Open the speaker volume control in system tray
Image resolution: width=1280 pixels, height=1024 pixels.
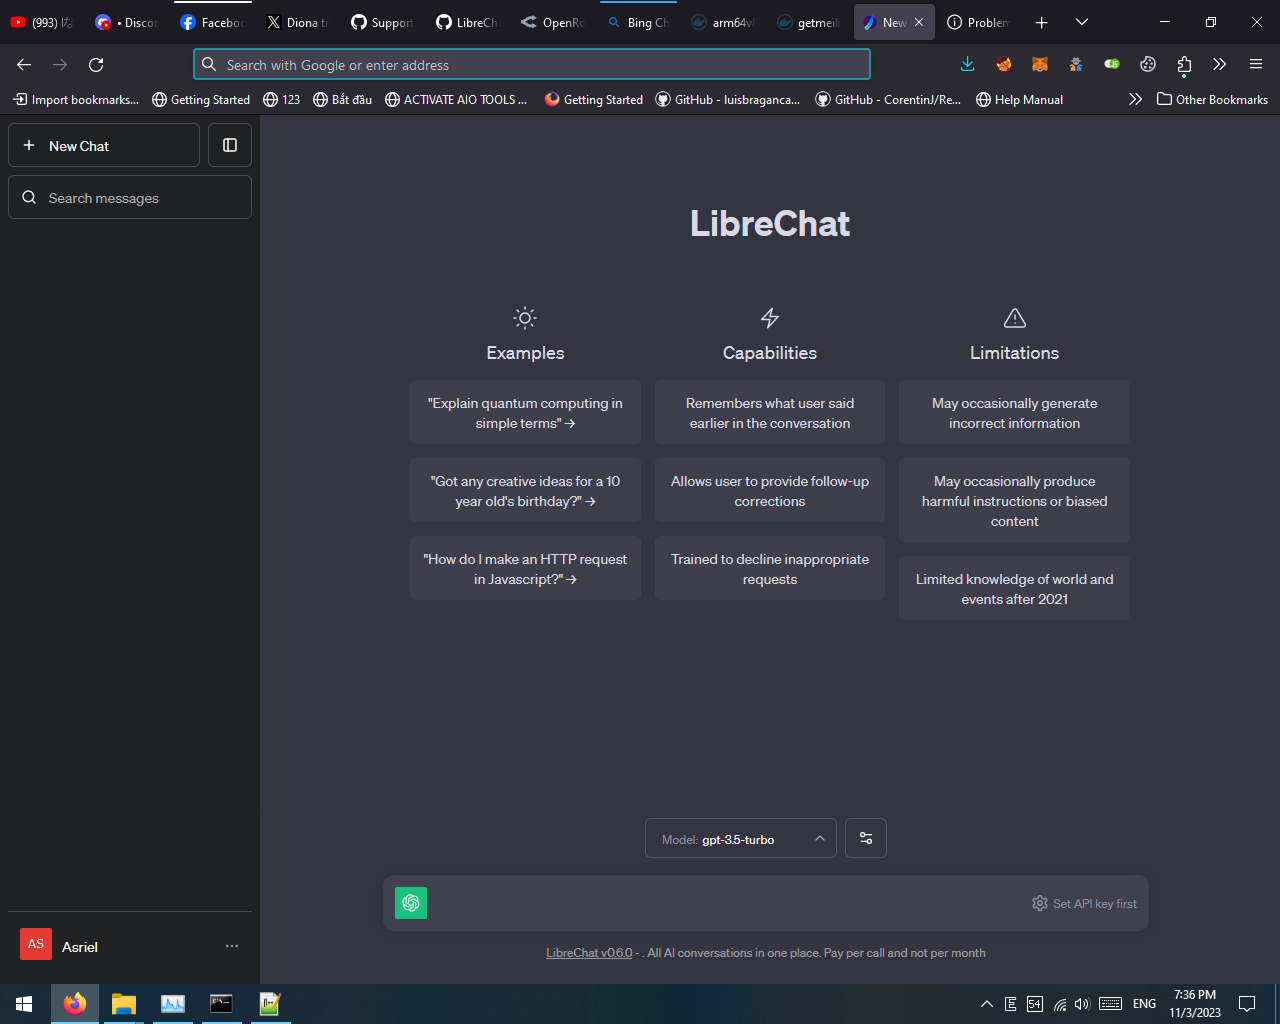coord(1082,1004)
